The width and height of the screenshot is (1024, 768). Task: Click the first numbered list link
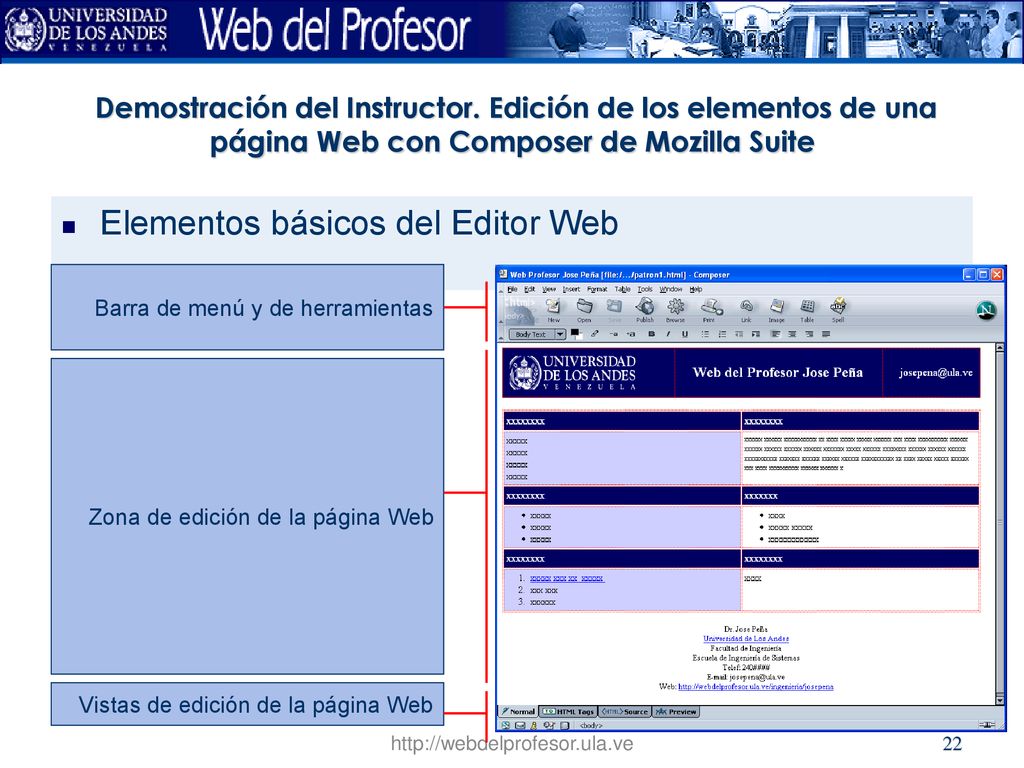point(567,579)
